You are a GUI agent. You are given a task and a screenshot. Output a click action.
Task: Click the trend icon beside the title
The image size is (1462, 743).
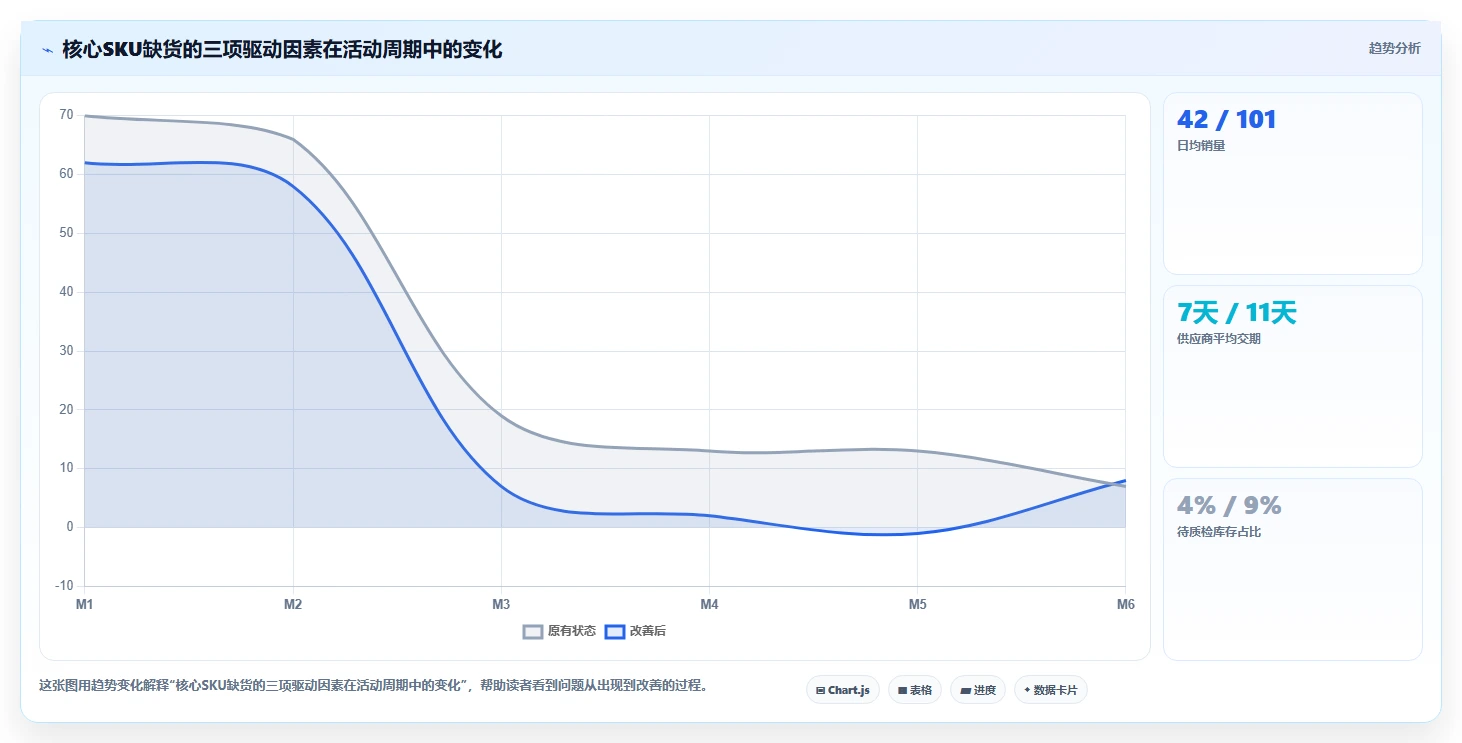coord(47,50)
